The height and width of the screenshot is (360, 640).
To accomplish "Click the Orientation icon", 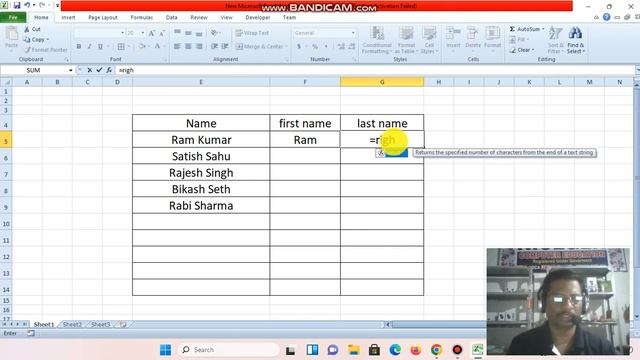I will point(215,33).
